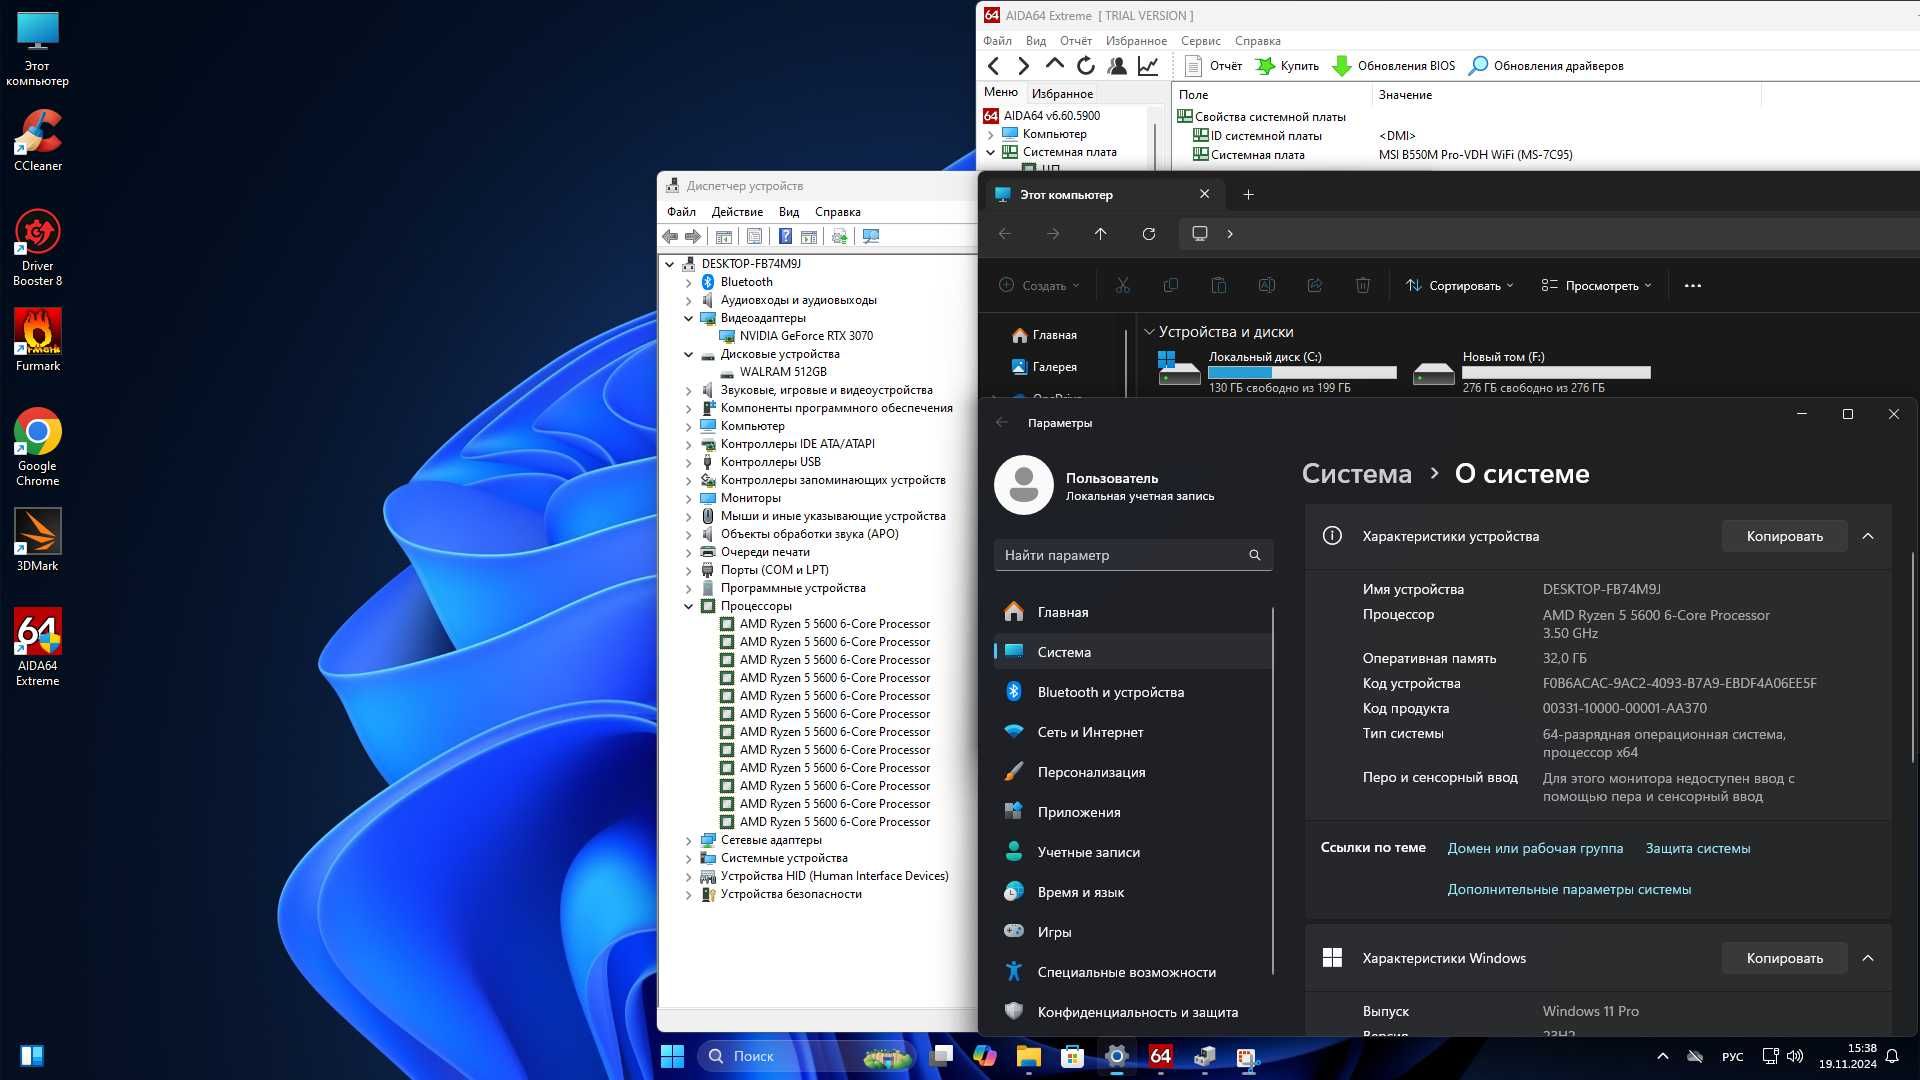The height and width of the screenshot is (1080, 1920).
Task: Open Start menu on taskbar
Action: pos(672,1056)
